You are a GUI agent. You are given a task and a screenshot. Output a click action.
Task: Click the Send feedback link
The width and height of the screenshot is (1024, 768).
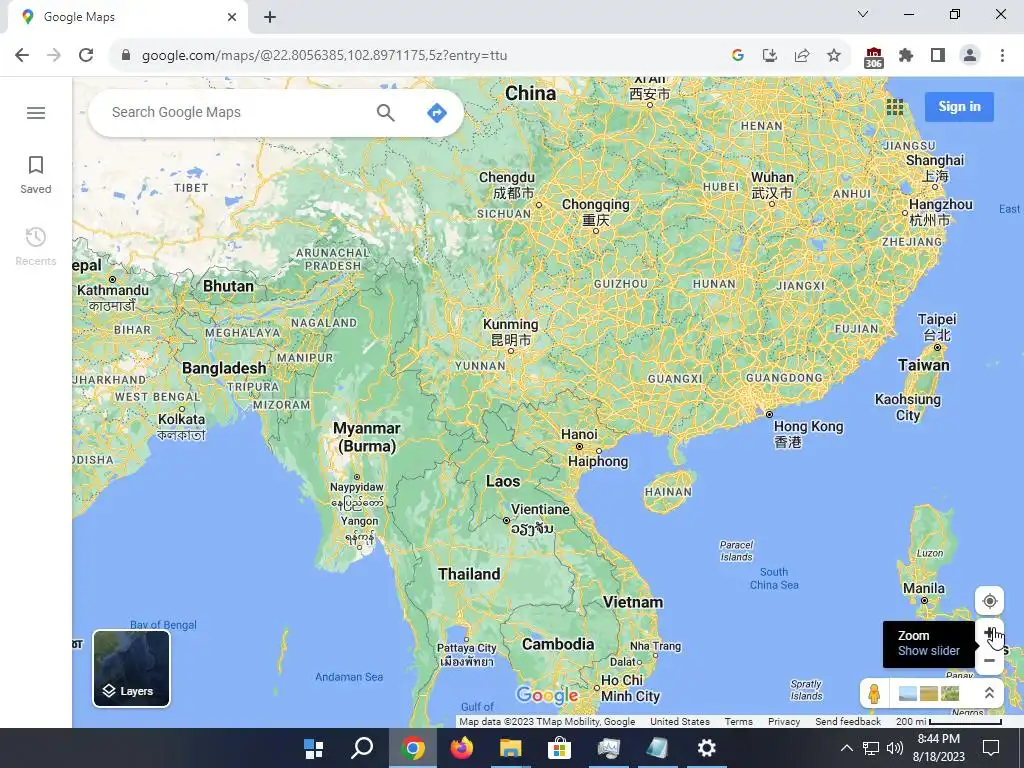pos(848,722)
